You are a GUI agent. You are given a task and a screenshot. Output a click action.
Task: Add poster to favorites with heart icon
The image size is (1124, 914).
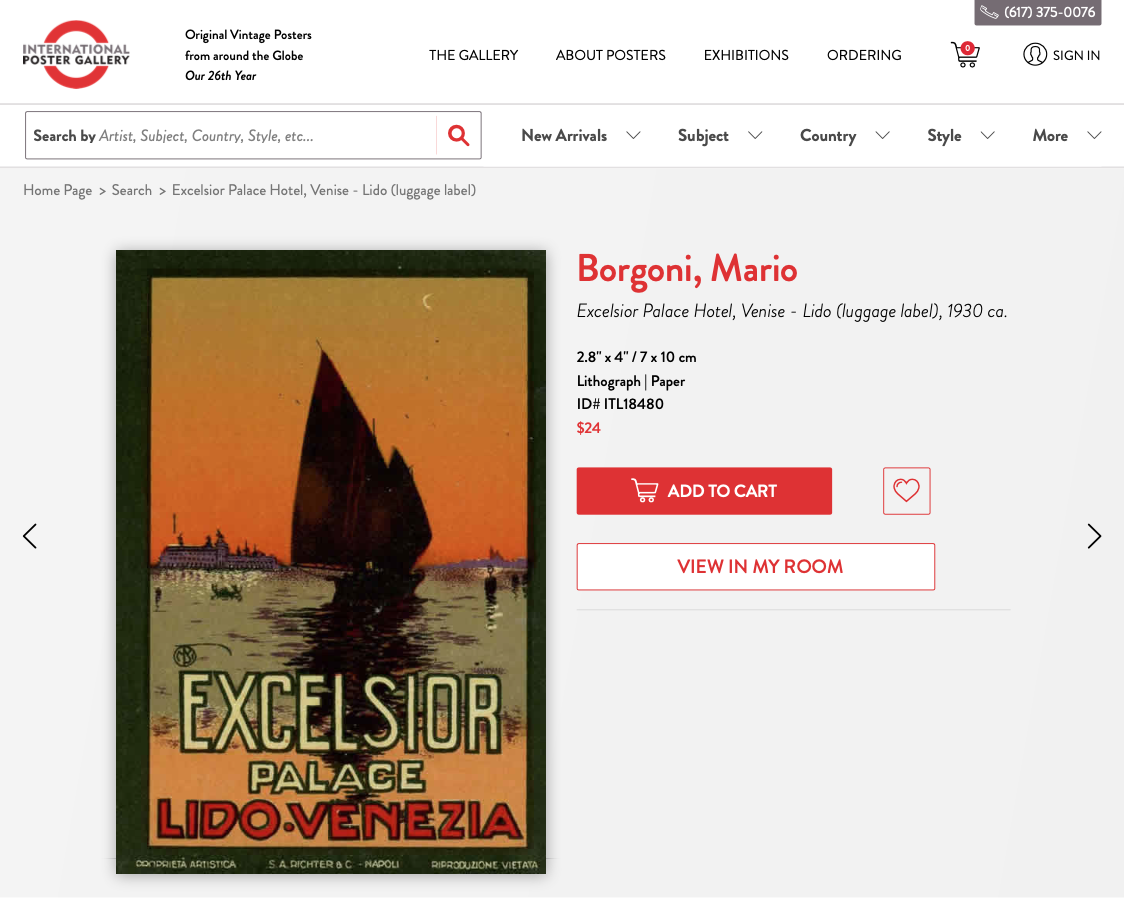click(x=906, y=490)
